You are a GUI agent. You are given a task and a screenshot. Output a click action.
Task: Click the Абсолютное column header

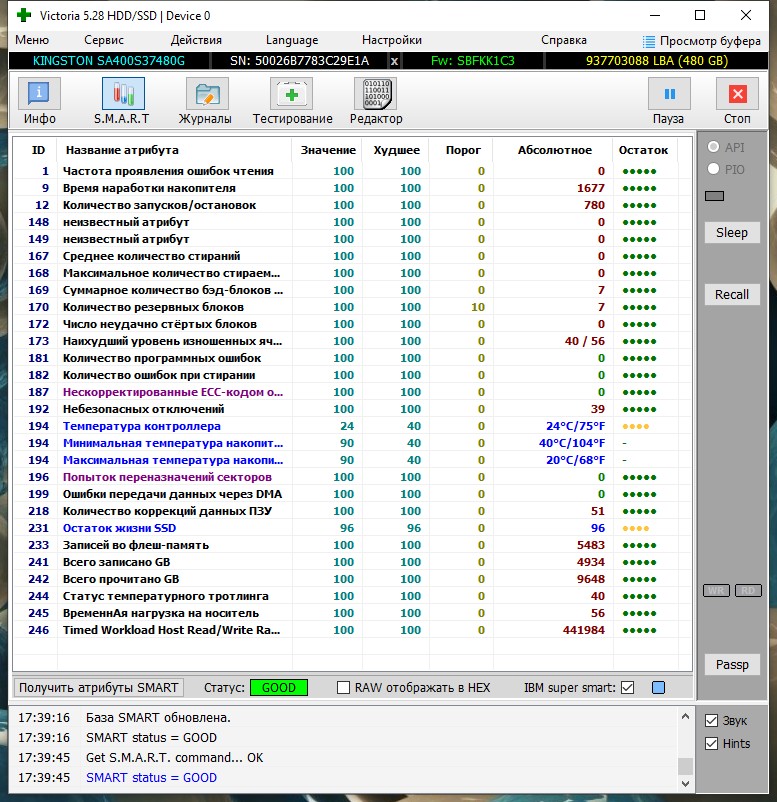click(x=554, y=150)
